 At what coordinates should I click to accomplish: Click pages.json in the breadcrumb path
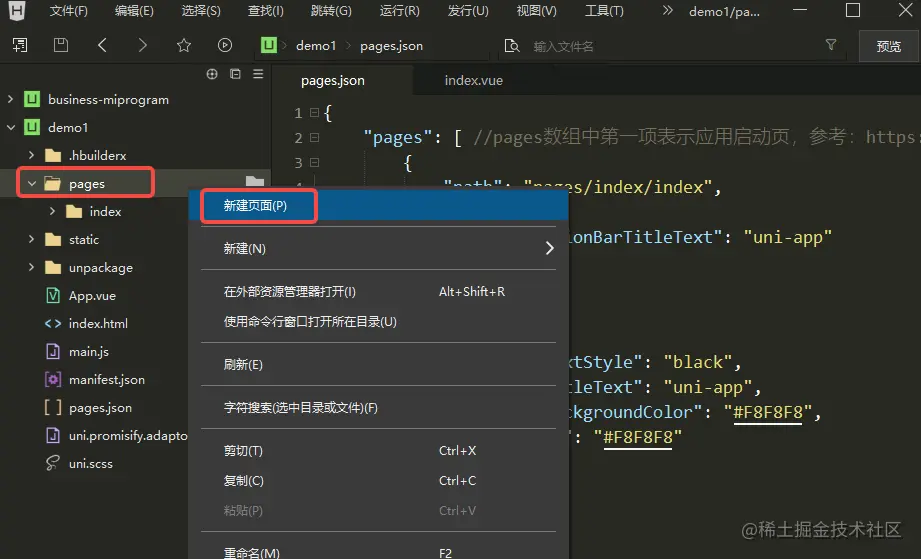point(391,46)
